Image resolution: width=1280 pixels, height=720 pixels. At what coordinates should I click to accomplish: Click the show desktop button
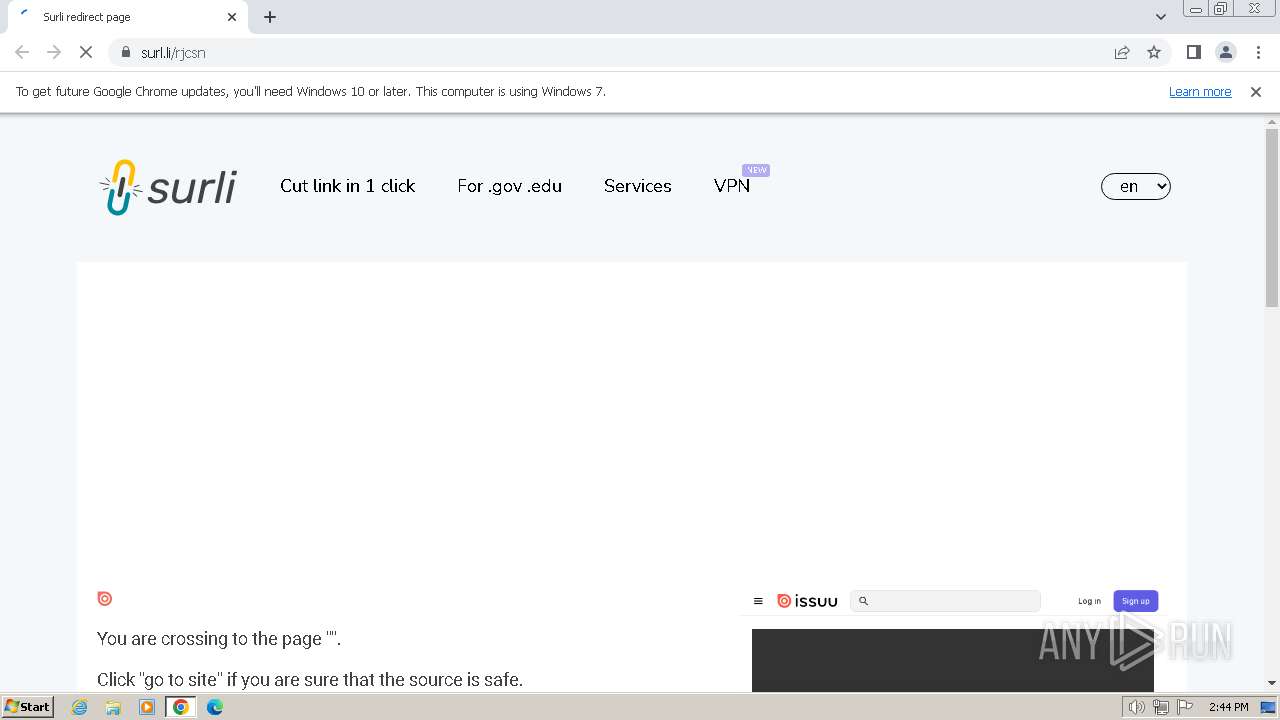pyautogui.click(x=1269, y=707)
